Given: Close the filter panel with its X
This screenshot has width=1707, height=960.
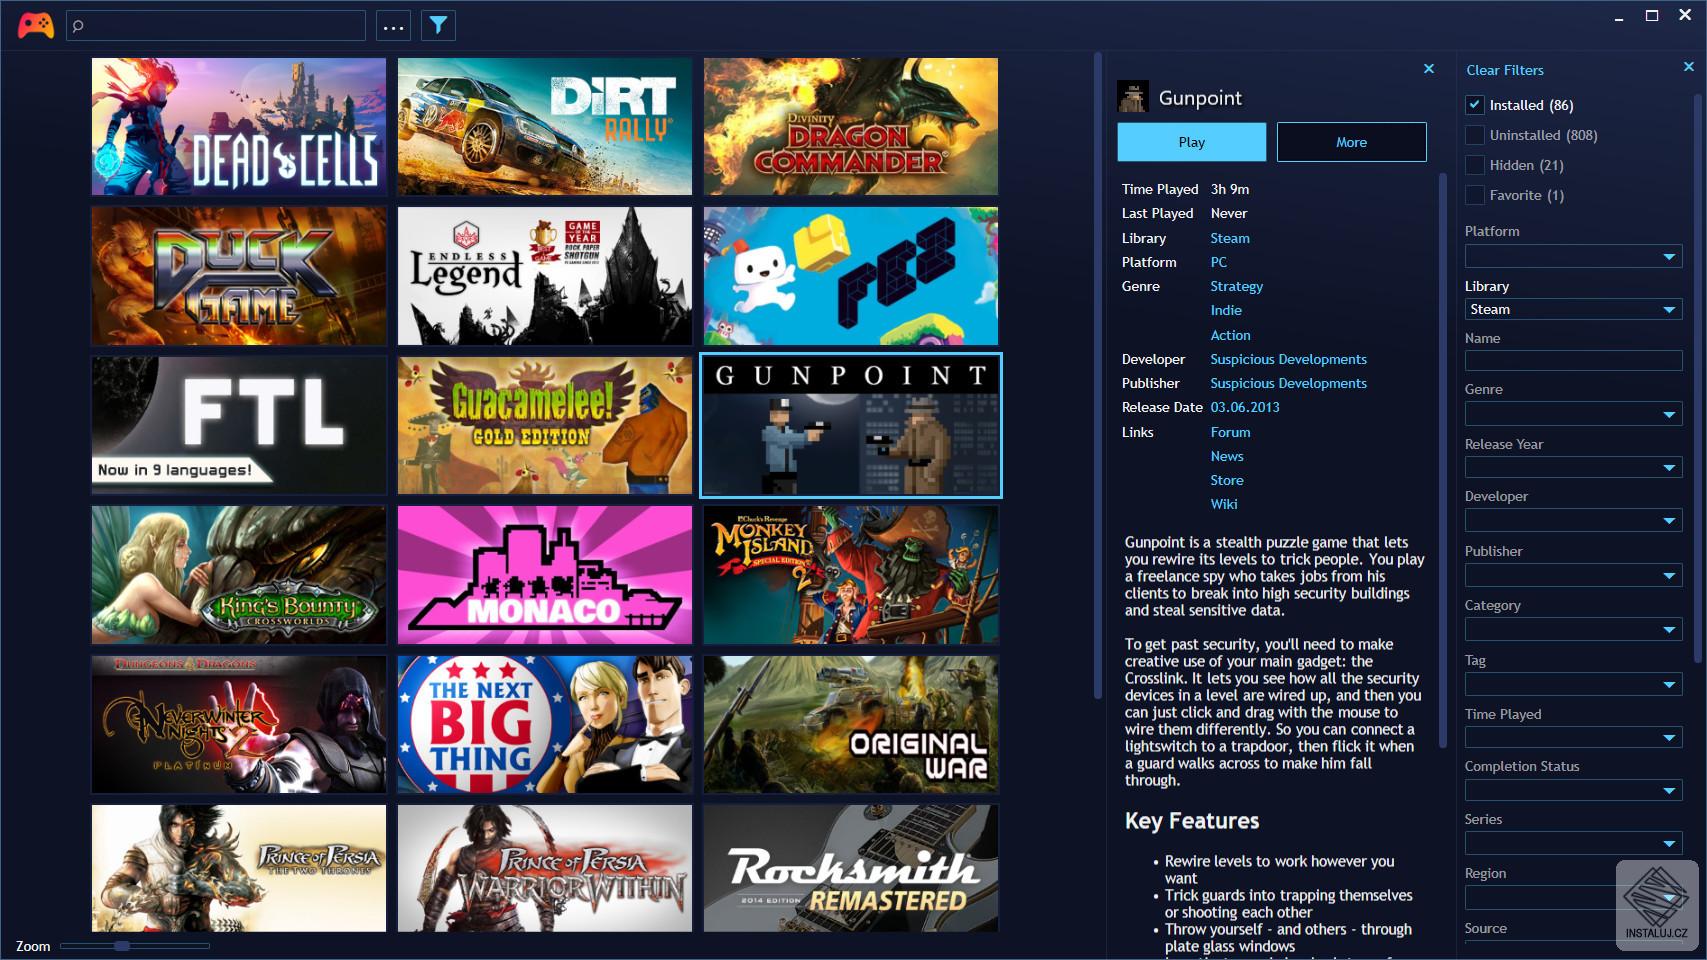Looking at the screenshot, I should point(1689,67).
